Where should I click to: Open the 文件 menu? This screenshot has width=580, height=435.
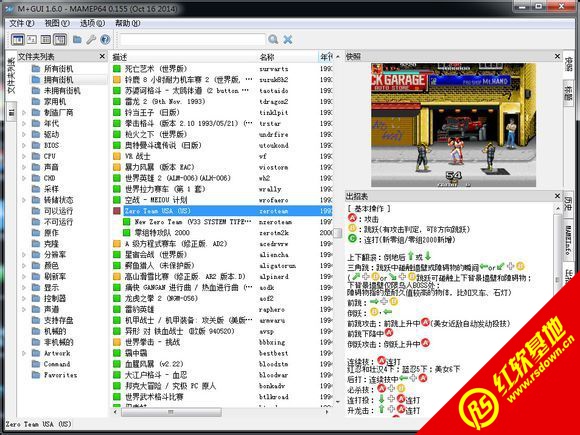pos(21,23)
